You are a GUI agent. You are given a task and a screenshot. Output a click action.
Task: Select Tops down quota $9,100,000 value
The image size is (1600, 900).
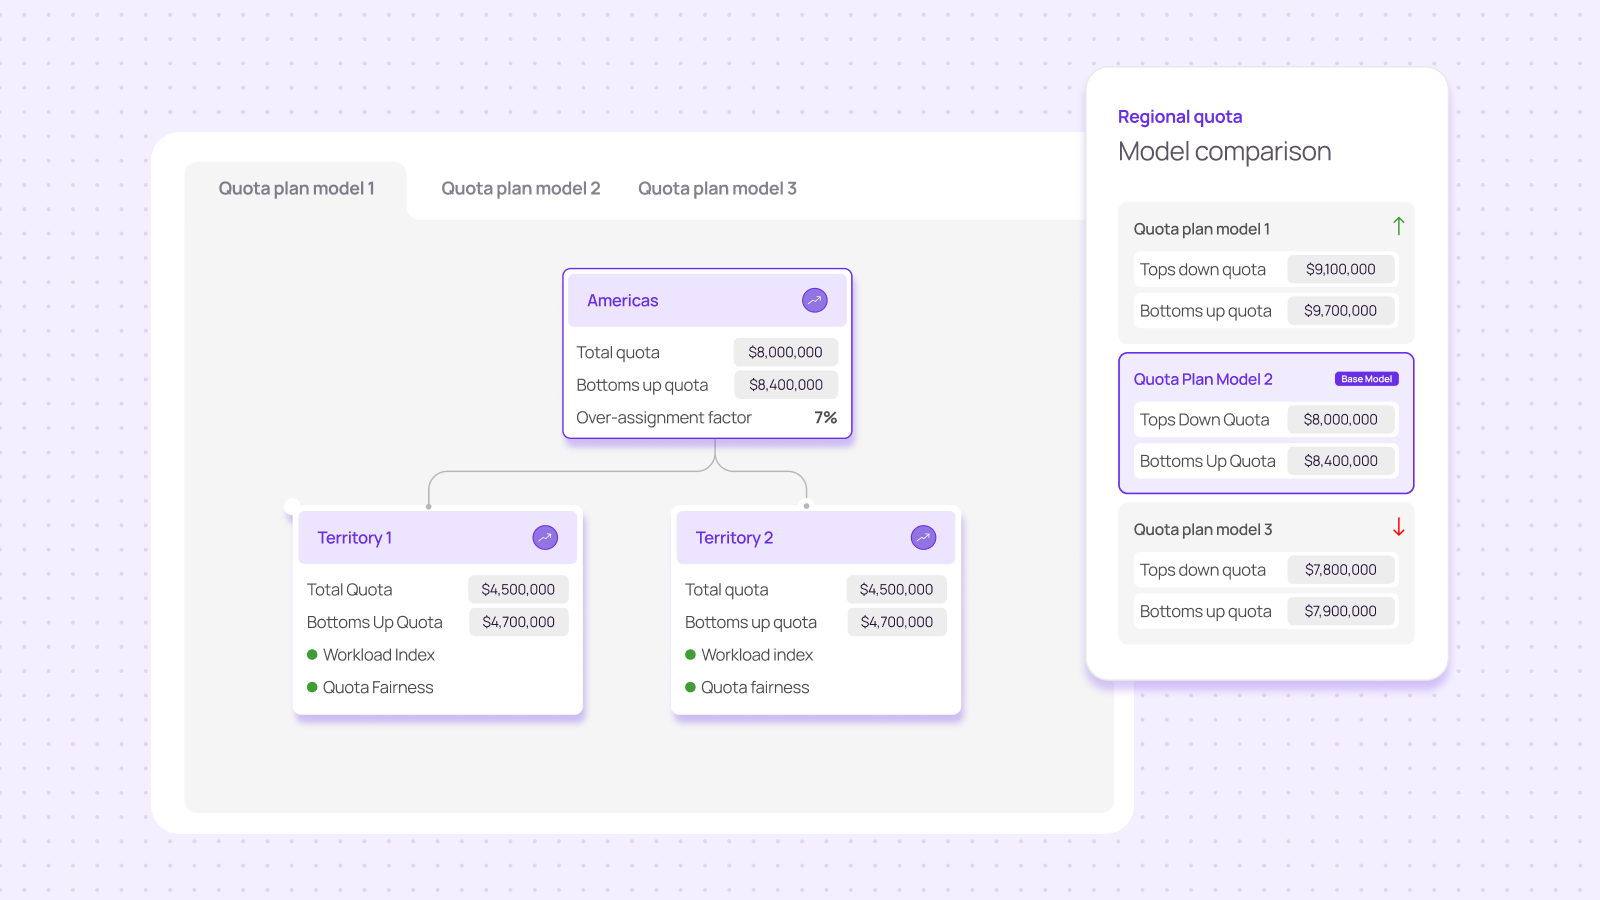pyautogui.click(x=1340, y=269)
